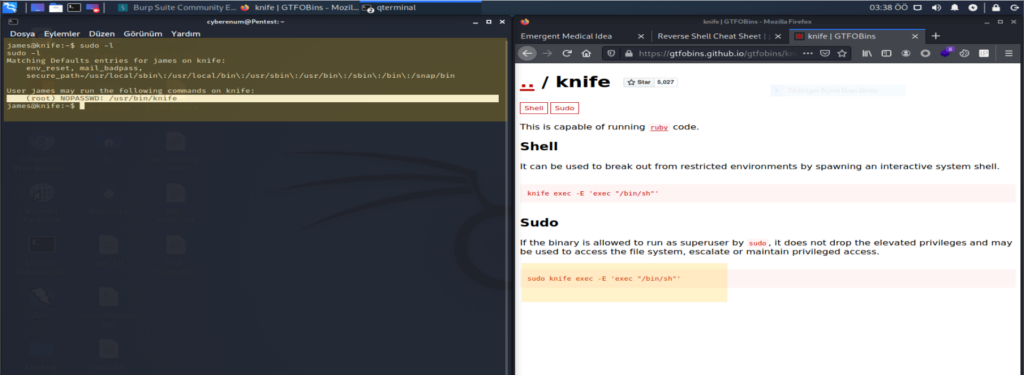Click the volume speaker icon
Viewport: 1024px width, 375px height.
coord(936,8)
